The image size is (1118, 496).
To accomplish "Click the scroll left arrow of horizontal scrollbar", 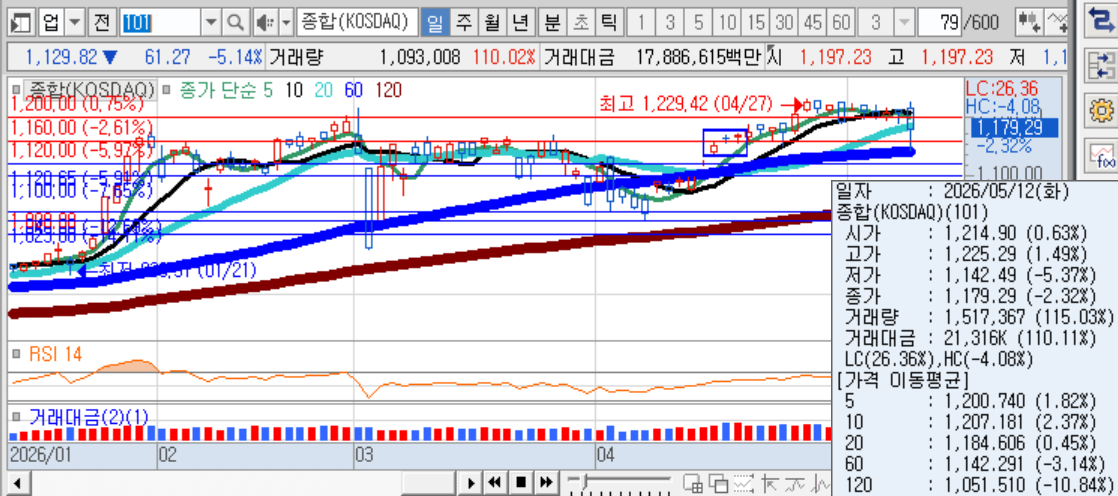I will 18,483.
